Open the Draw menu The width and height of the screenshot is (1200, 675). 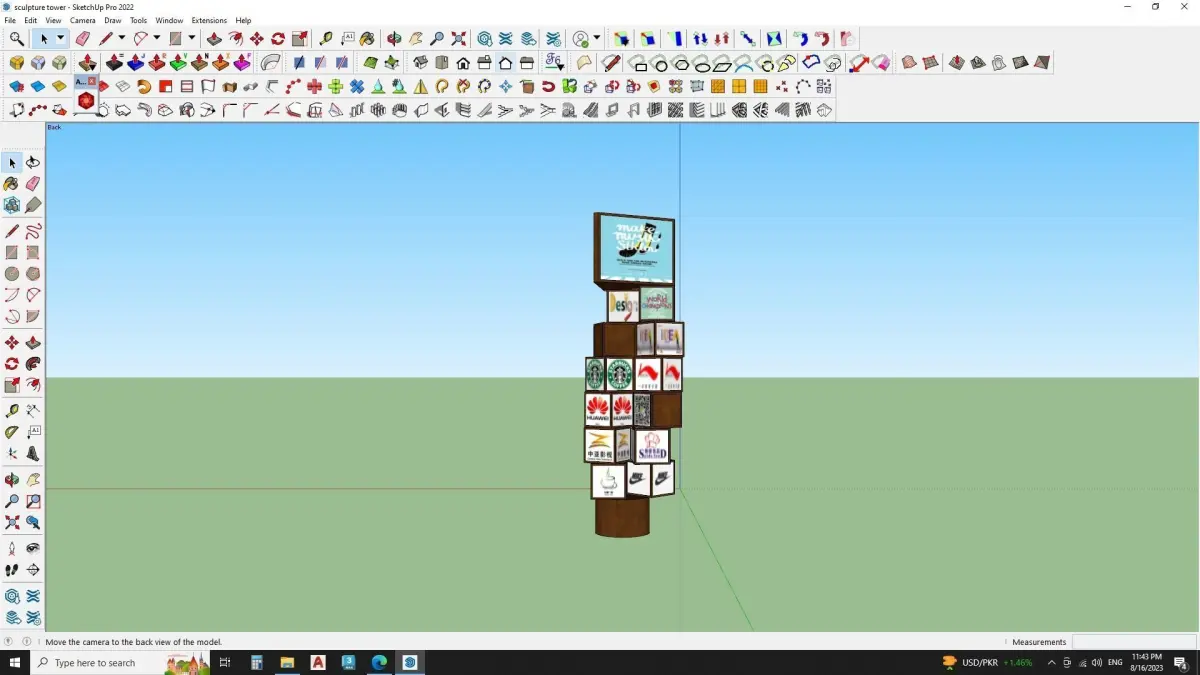click(113, 20)
